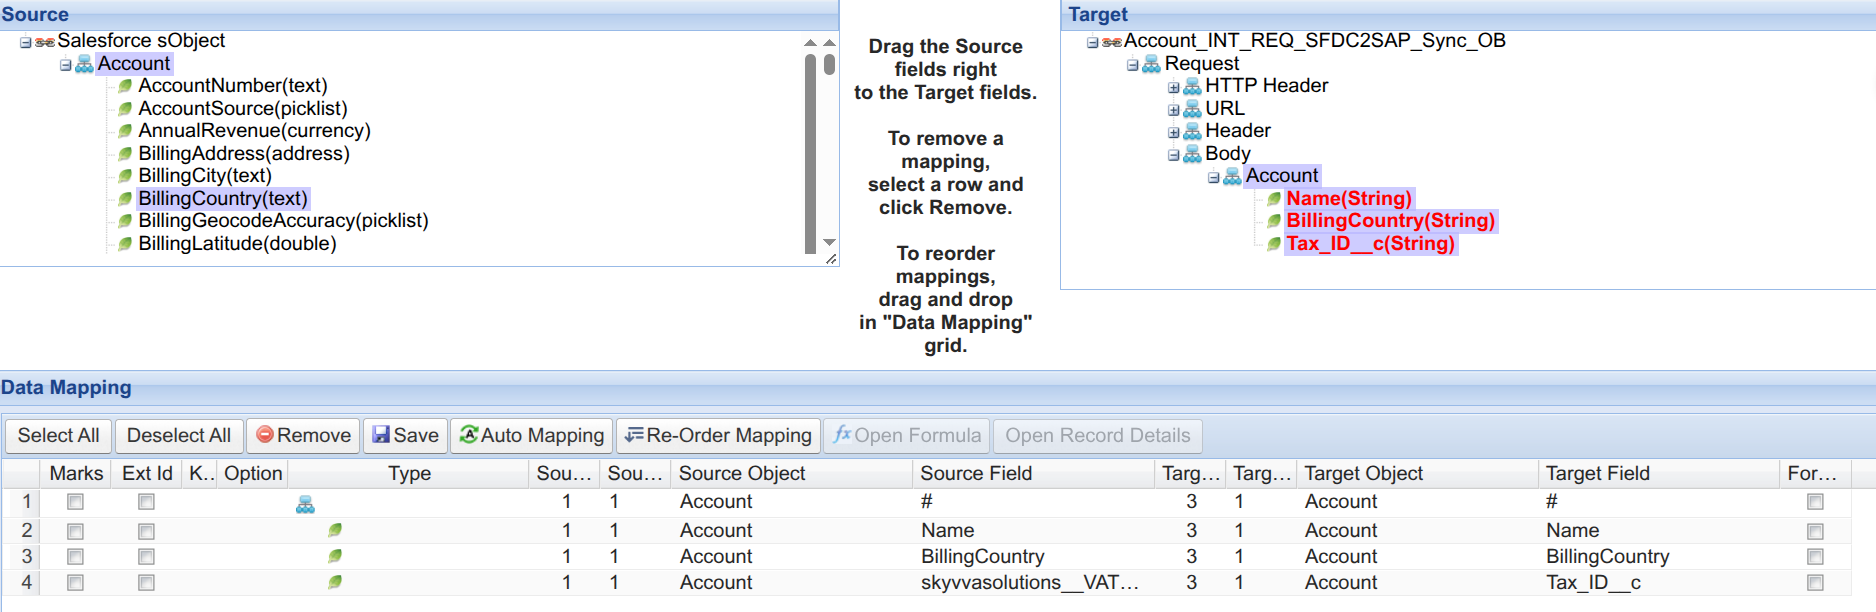
Task: Enable the Ext Id checkbox in row 1
Action: pyautogui.click(x=146, y=502)
